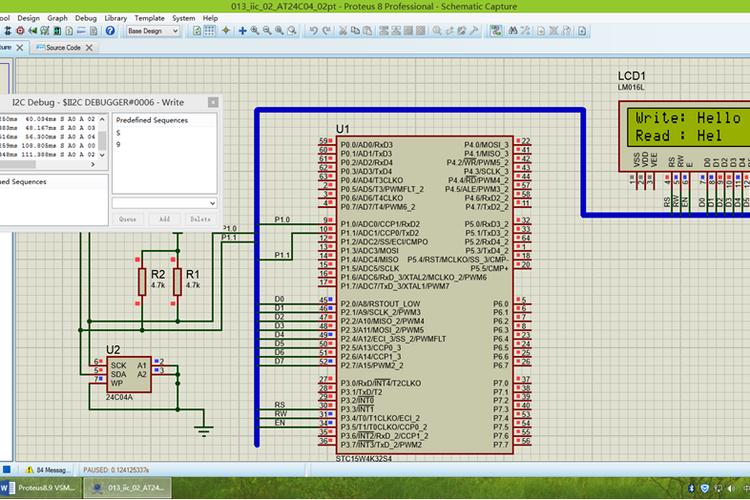The height and width of the screenshot is (500, 750).
Task: Click the New Sheet icon
Action: (540, 31)
